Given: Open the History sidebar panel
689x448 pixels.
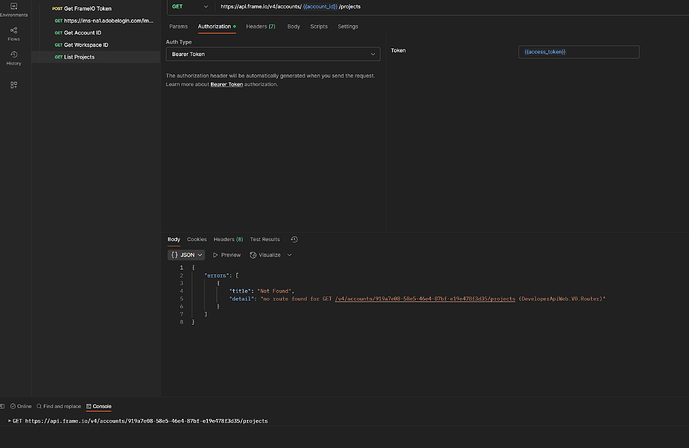Looking at the screenshot, I should click(13, 57).
